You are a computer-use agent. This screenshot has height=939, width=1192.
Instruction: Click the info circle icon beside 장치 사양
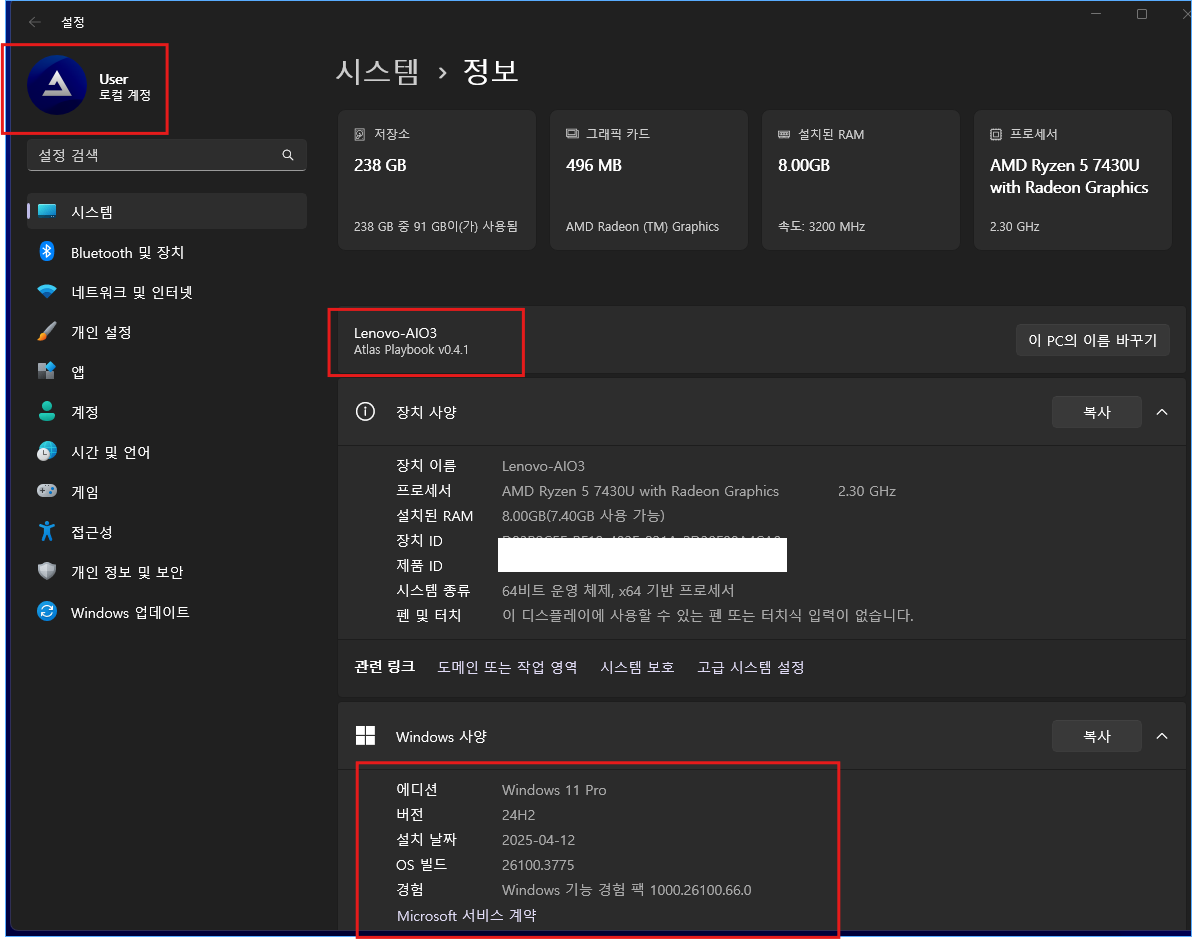pos(366,412)
